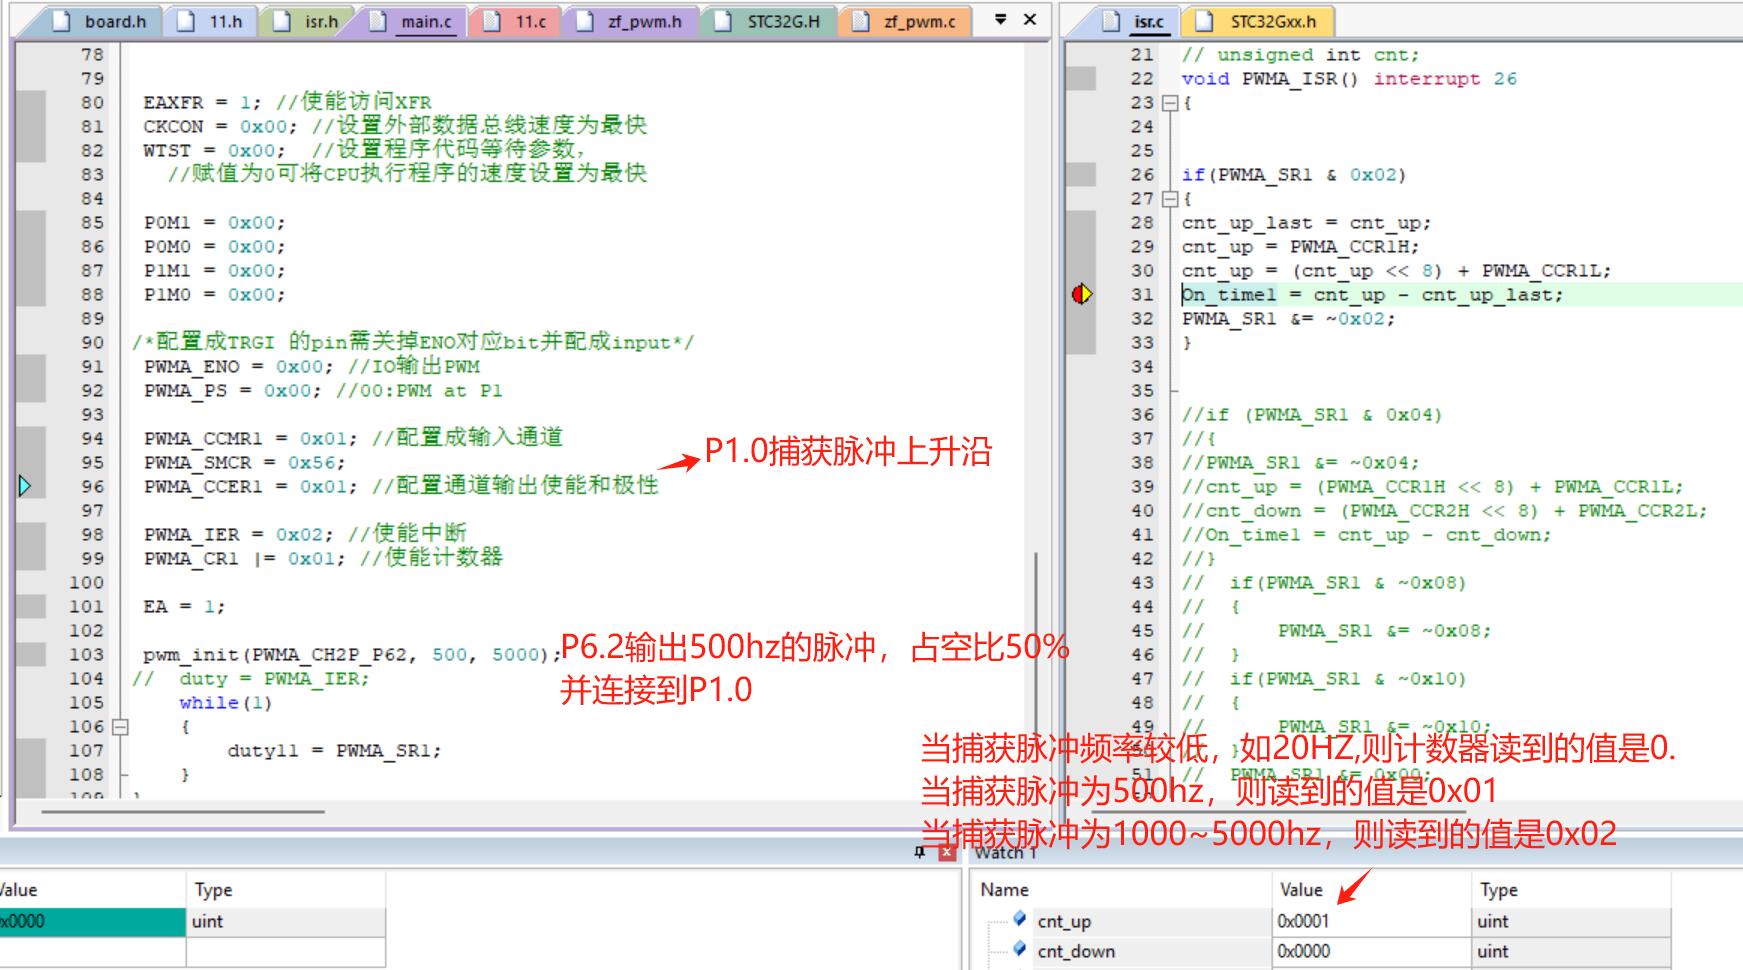Click the Type header in left bottom panel
The width and height of the screenshot is (1743, 970).
285,889
